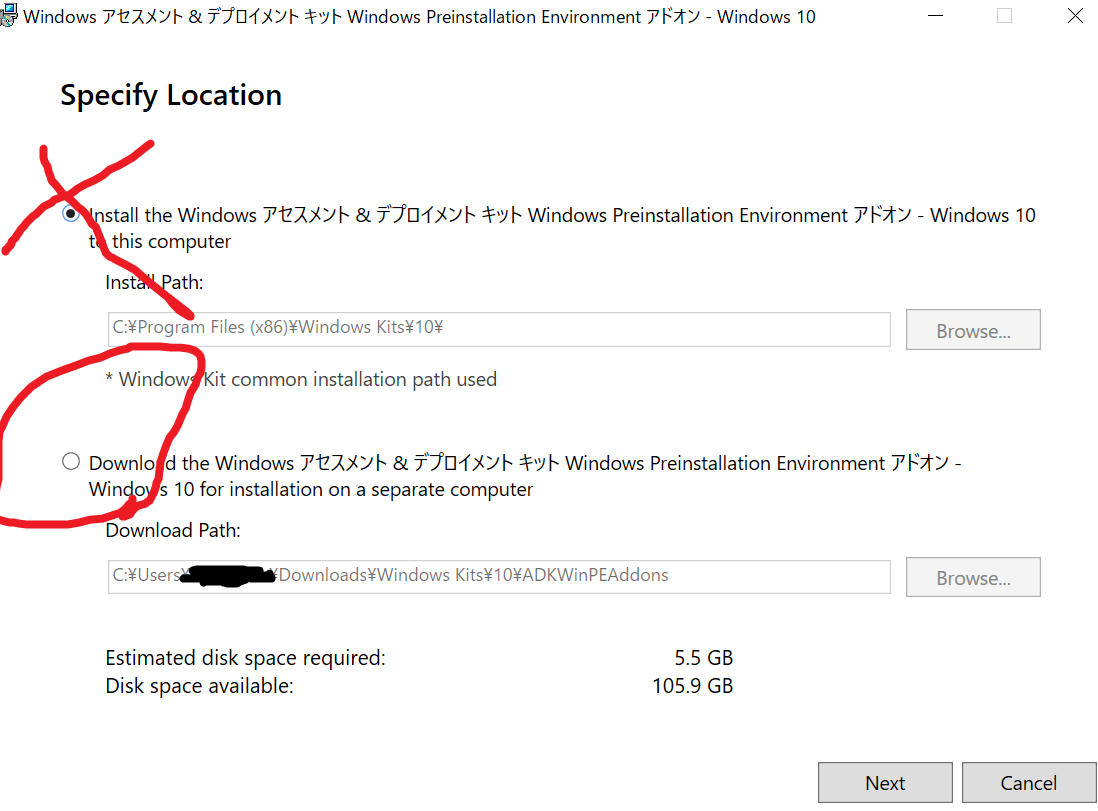Image resolution: width=1098 pixels, height=811 pixels.
Task: Click the 5.5 GB value text
Action: pyautogui.click(x=703, y=657)
